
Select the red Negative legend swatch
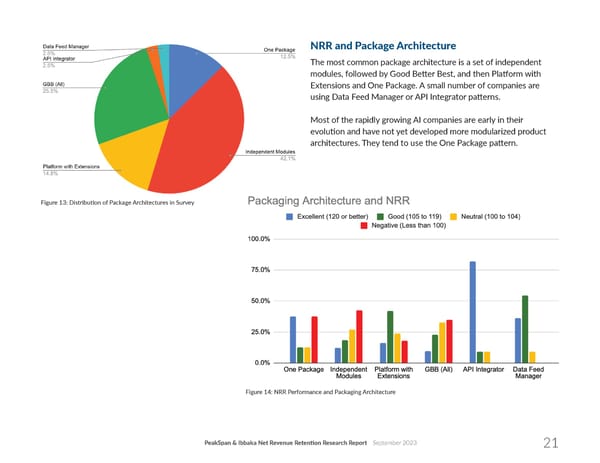coord(365,227)
